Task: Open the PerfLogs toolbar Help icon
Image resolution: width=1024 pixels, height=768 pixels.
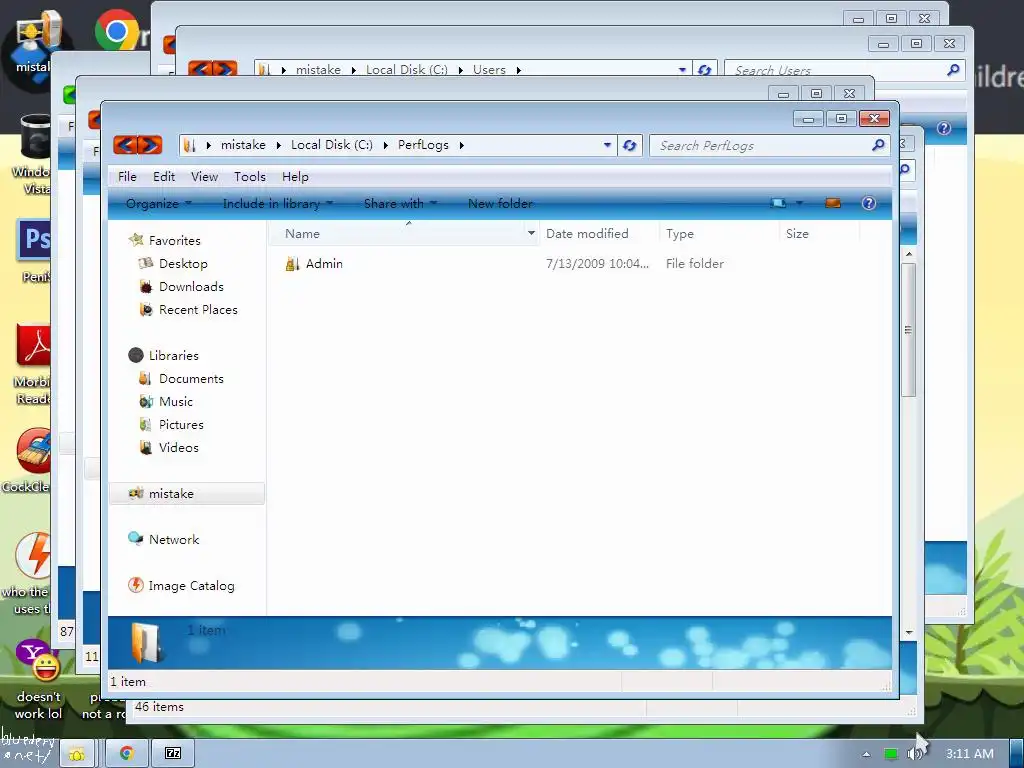Action: click(x=869, y=203)
